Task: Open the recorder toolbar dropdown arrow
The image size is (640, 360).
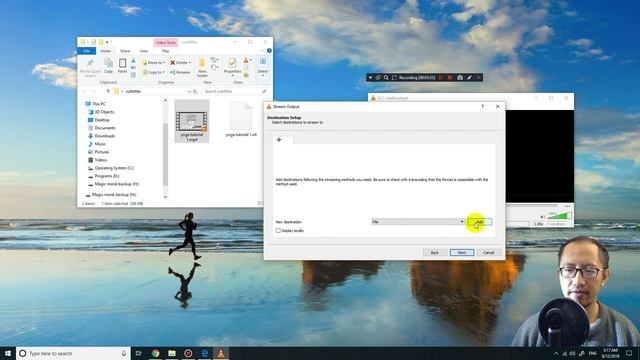Action: tap(370, 78)
